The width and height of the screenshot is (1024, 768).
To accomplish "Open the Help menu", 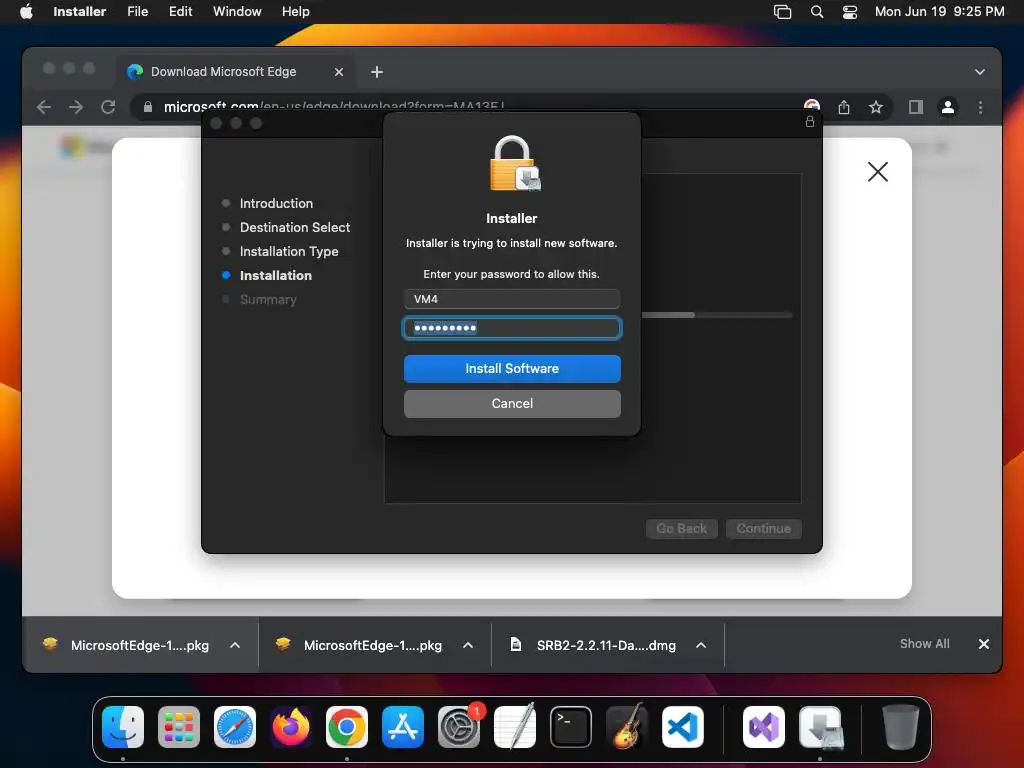I will [x=295, y=12].
